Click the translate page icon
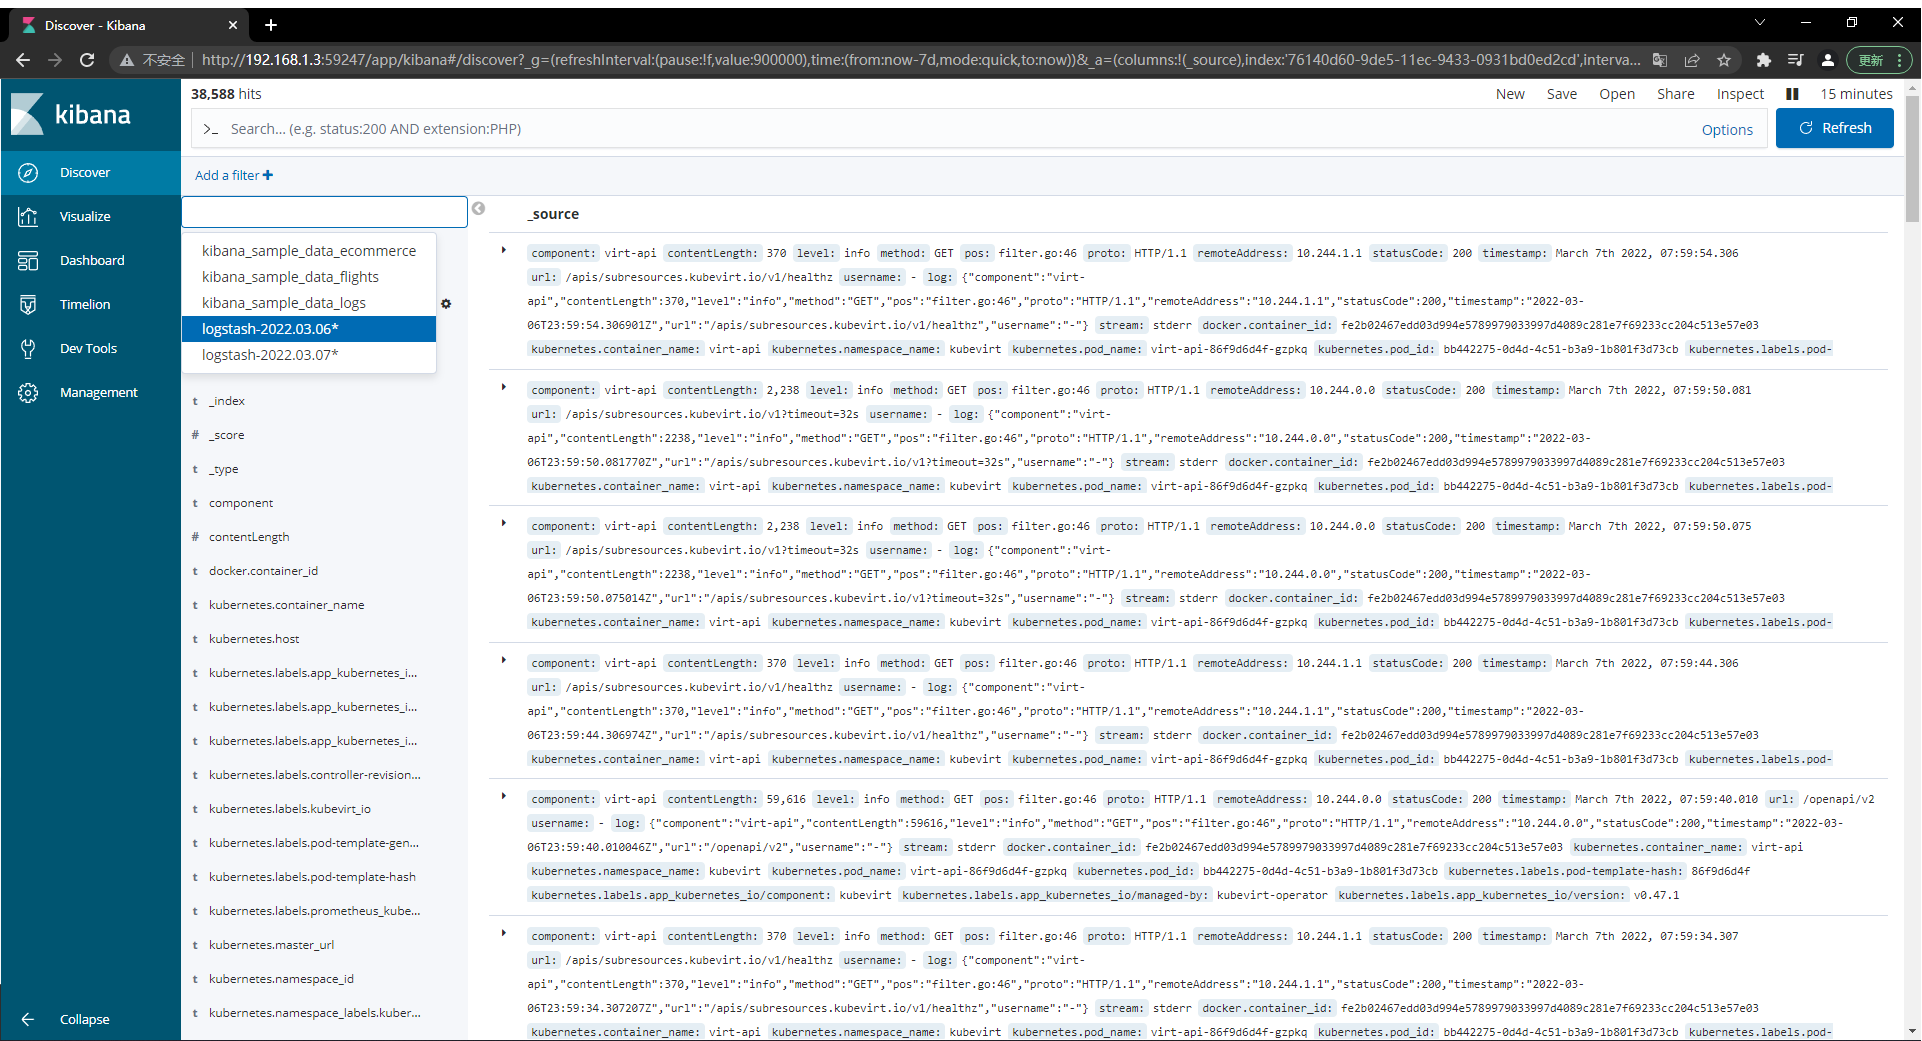 click(1660, 60)
